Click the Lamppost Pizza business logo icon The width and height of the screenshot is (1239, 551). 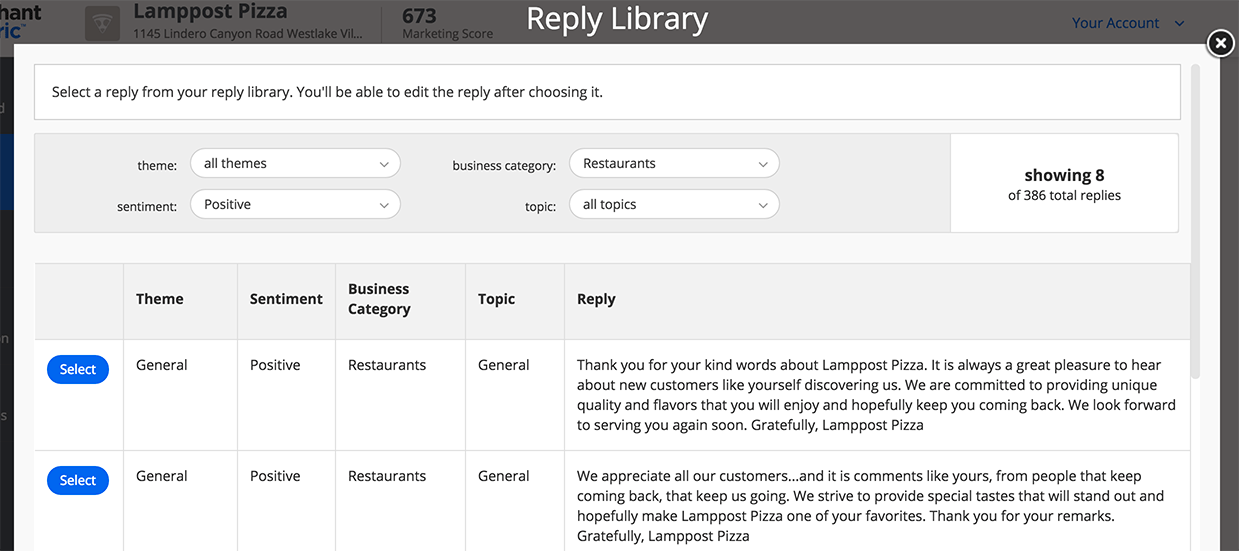pos(103,23)
